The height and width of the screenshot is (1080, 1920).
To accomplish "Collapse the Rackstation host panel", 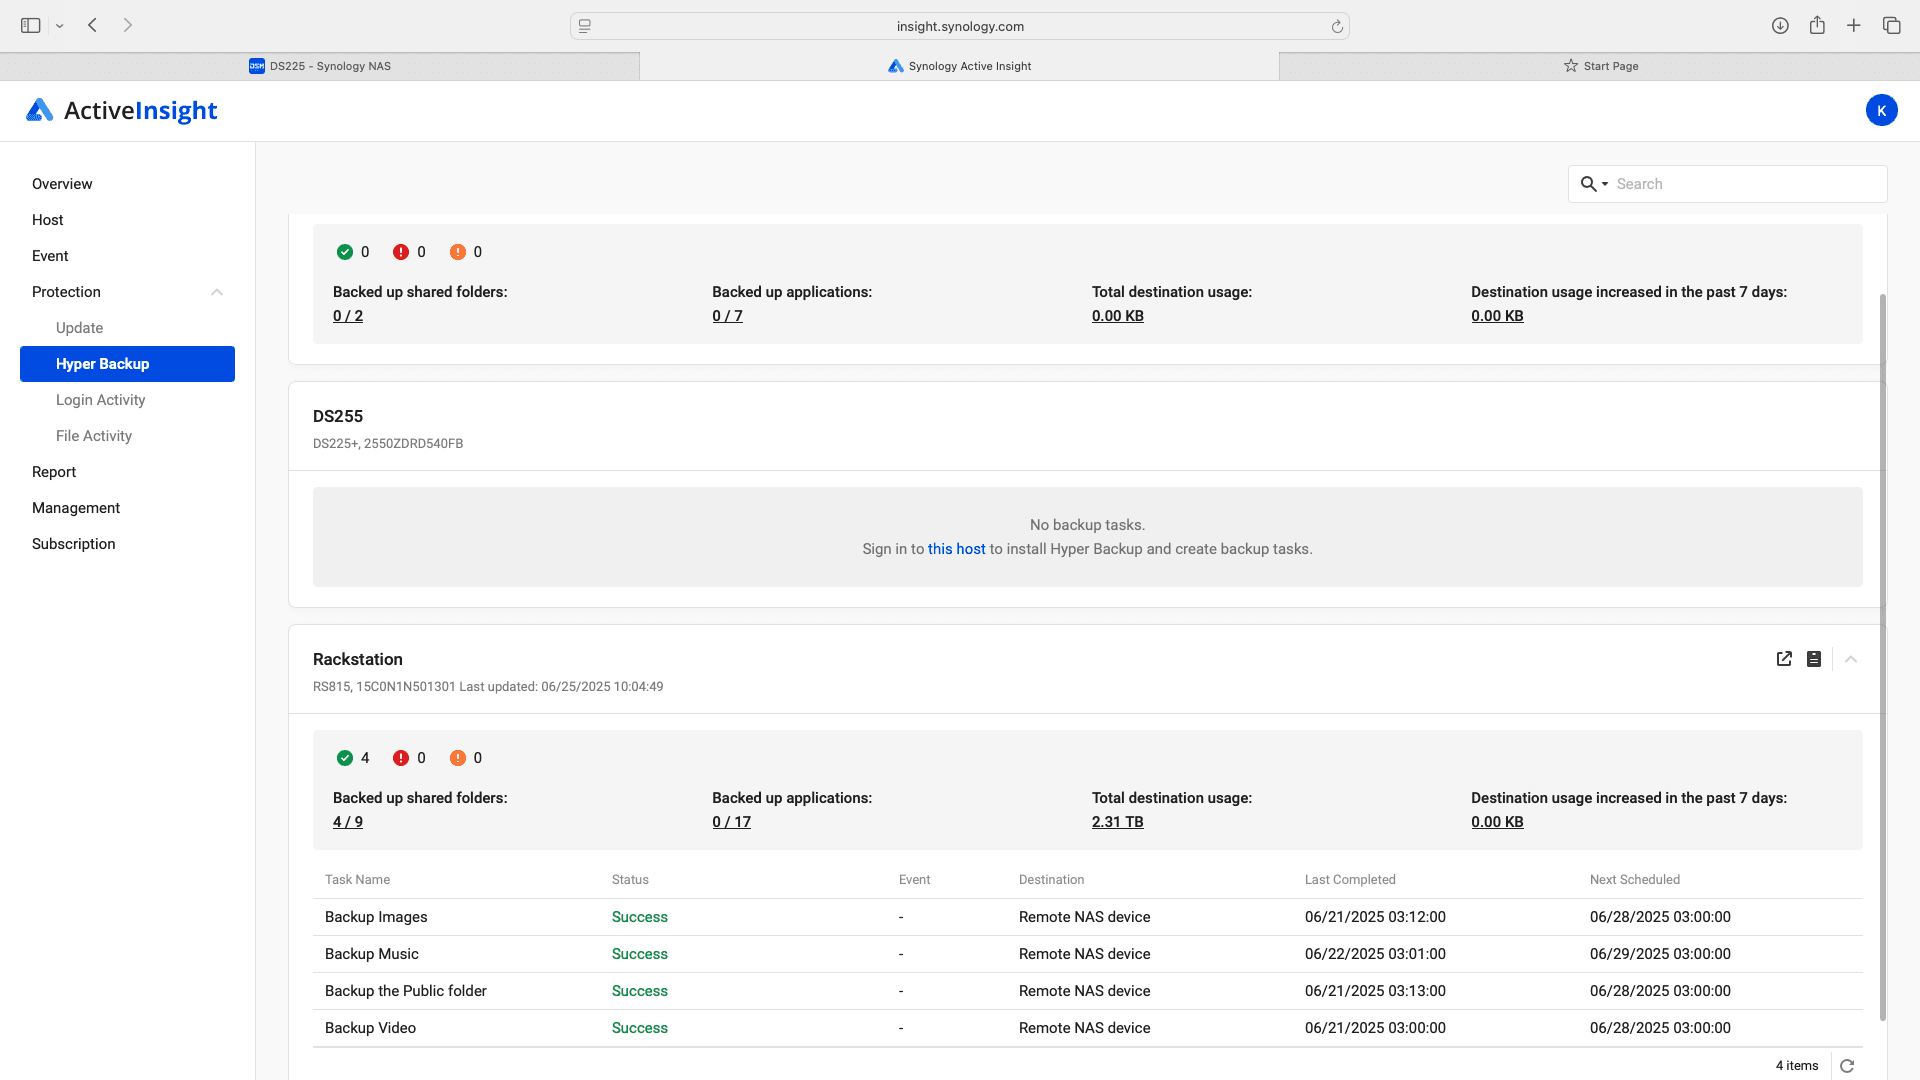I will (1851, 659).
